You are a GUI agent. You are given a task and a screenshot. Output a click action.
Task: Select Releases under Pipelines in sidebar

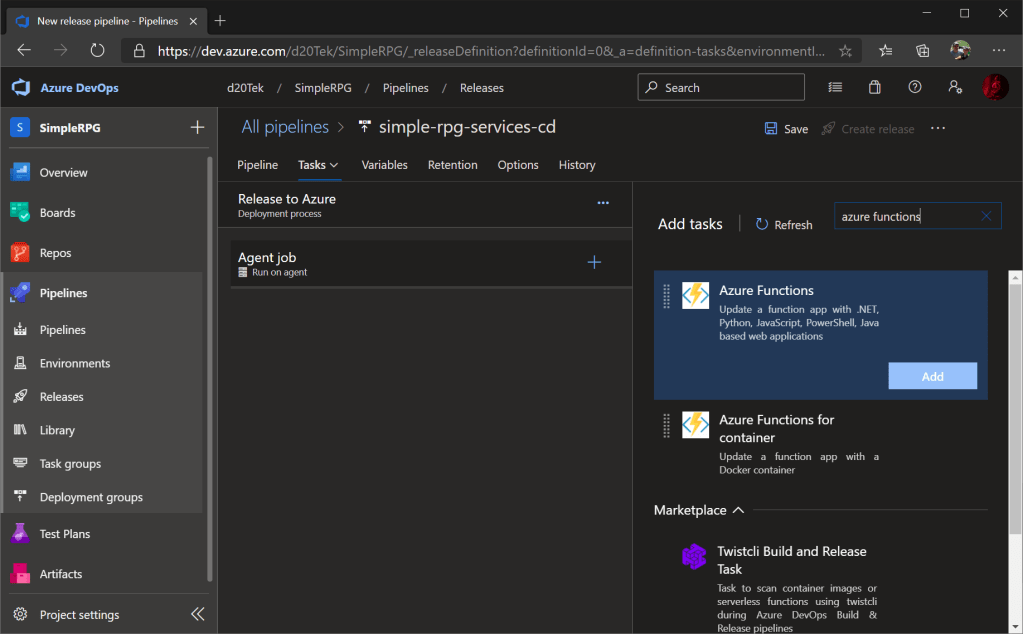(x=61, y=397)
